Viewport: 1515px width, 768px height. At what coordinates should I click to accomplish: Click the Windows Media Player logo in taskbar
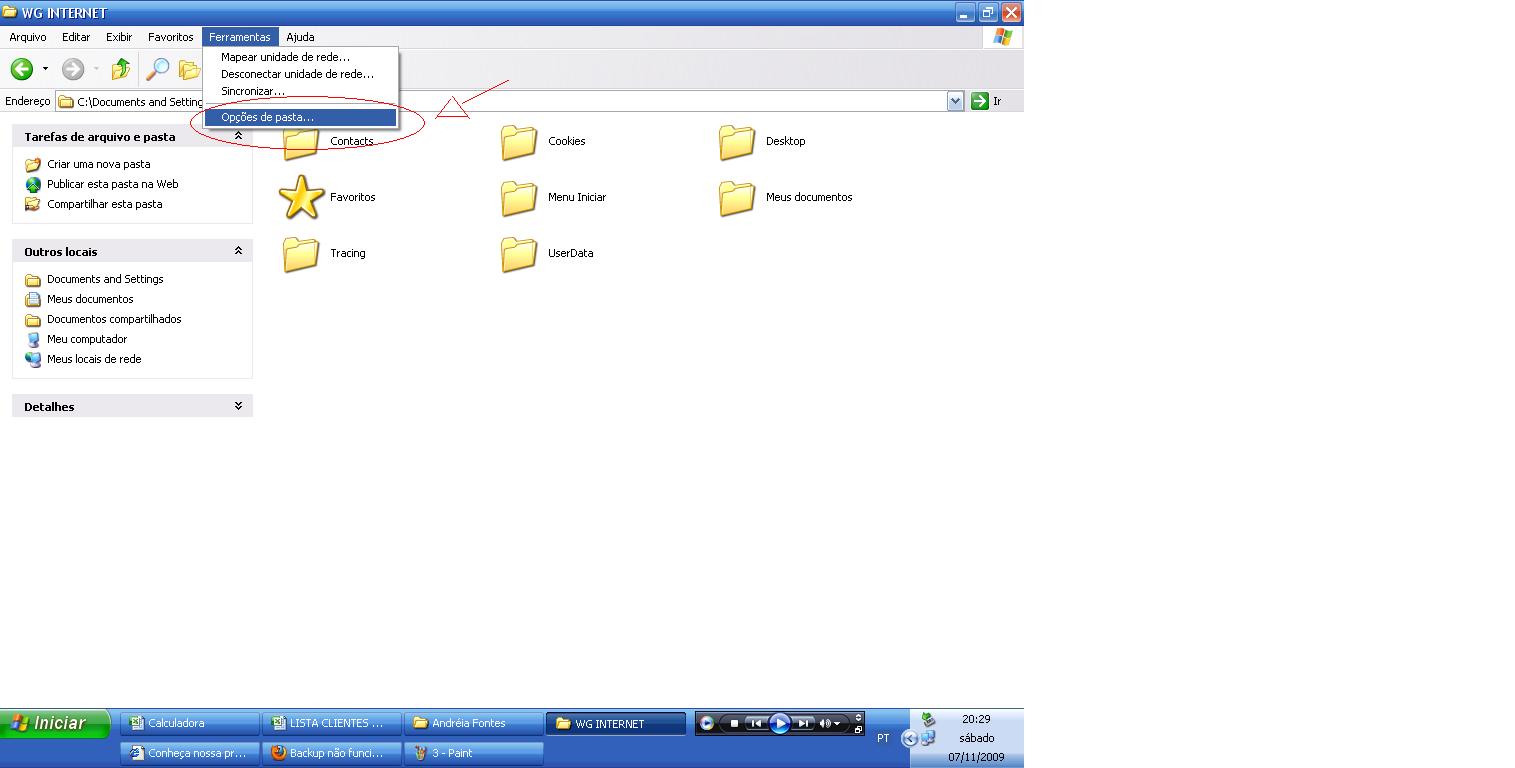tap(706, 723)
